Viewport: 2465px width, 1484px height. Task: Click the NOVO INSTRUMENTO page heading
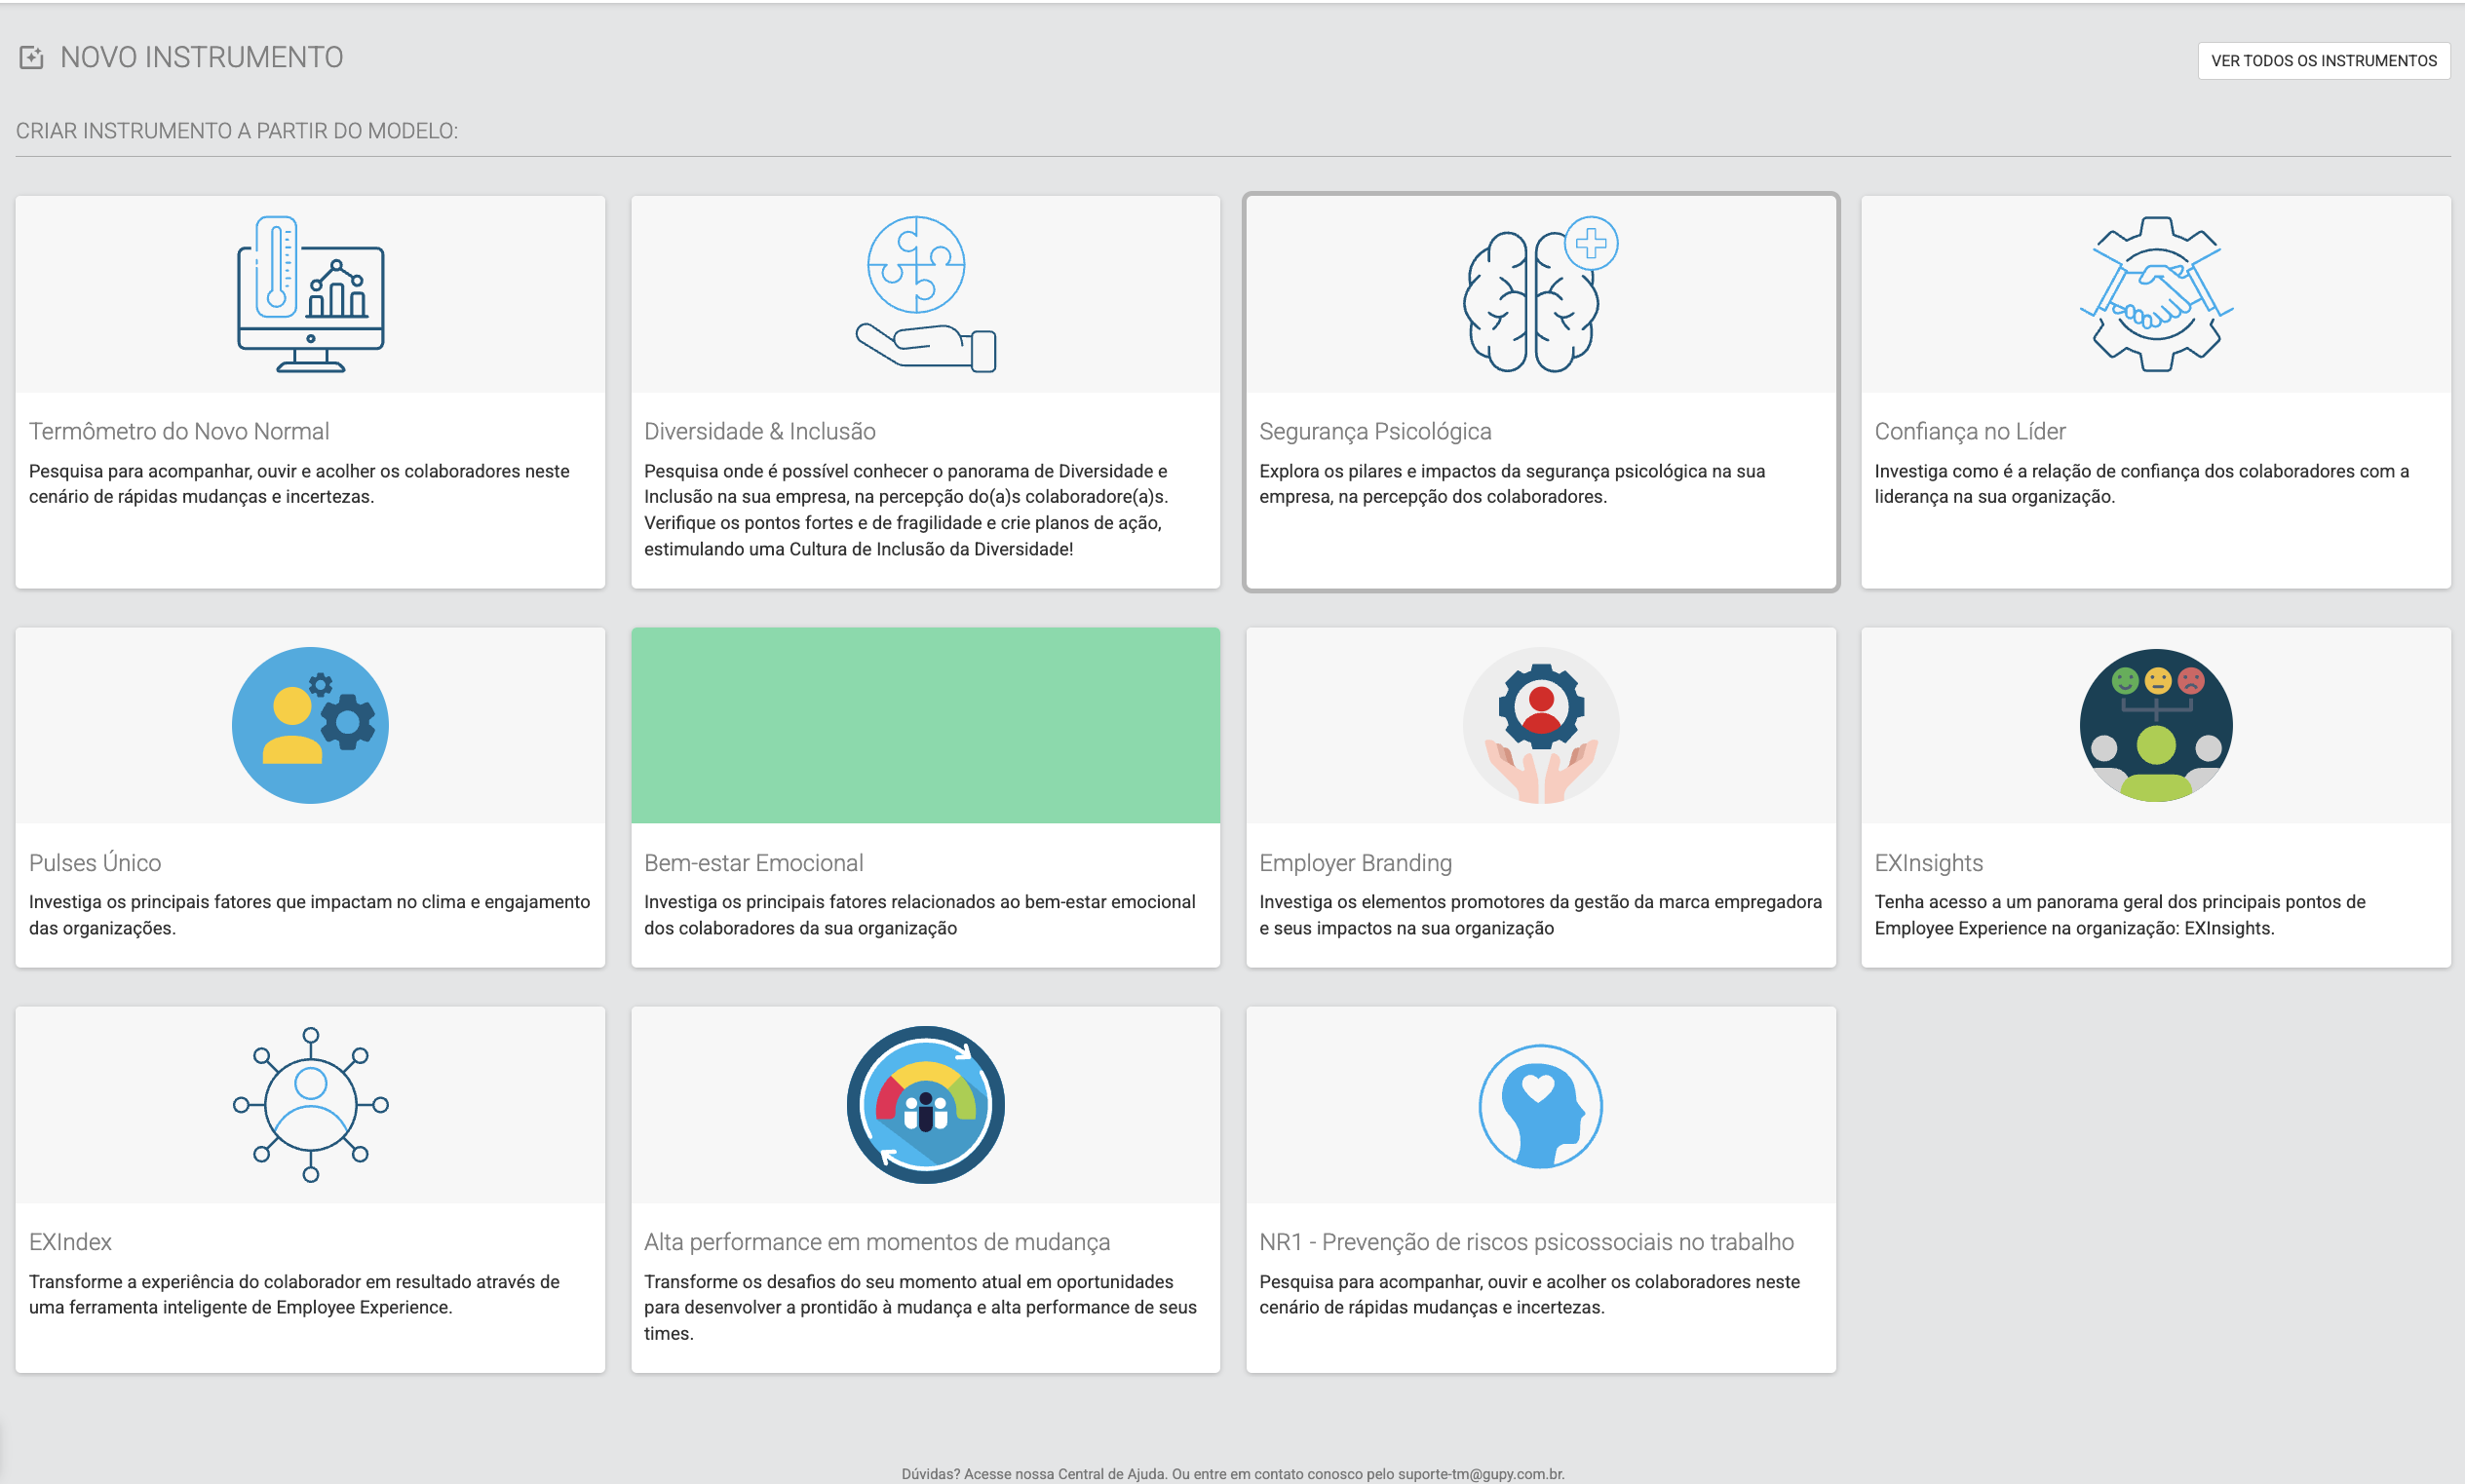pos(202,58)
